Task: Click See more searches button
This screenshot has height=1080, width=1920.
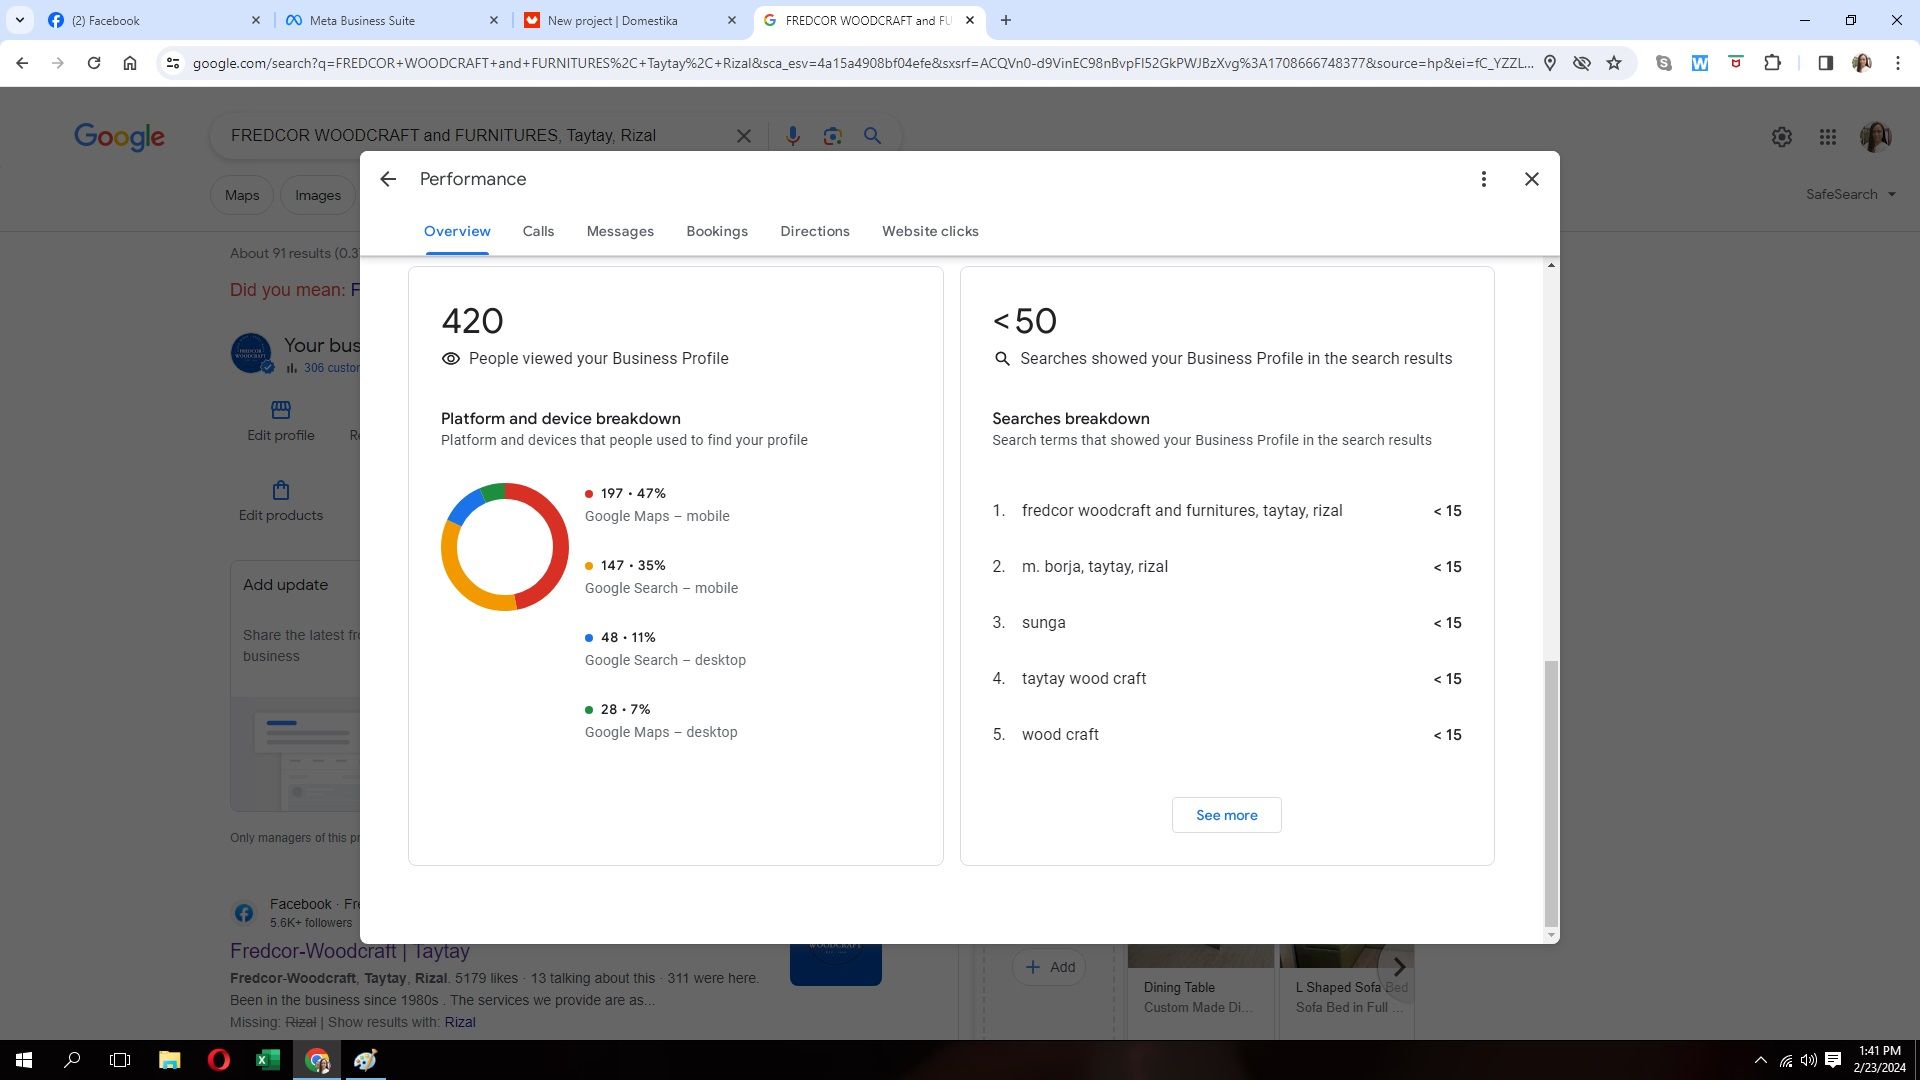Action: tap(1227, 815)
